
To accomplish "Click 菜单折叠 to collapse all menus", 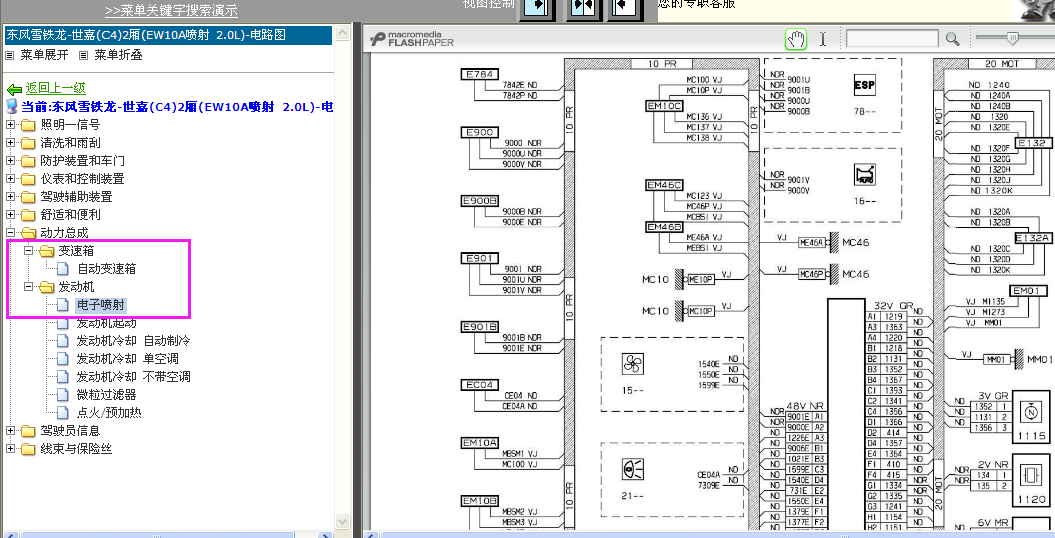I will click(x=118, y=55).
